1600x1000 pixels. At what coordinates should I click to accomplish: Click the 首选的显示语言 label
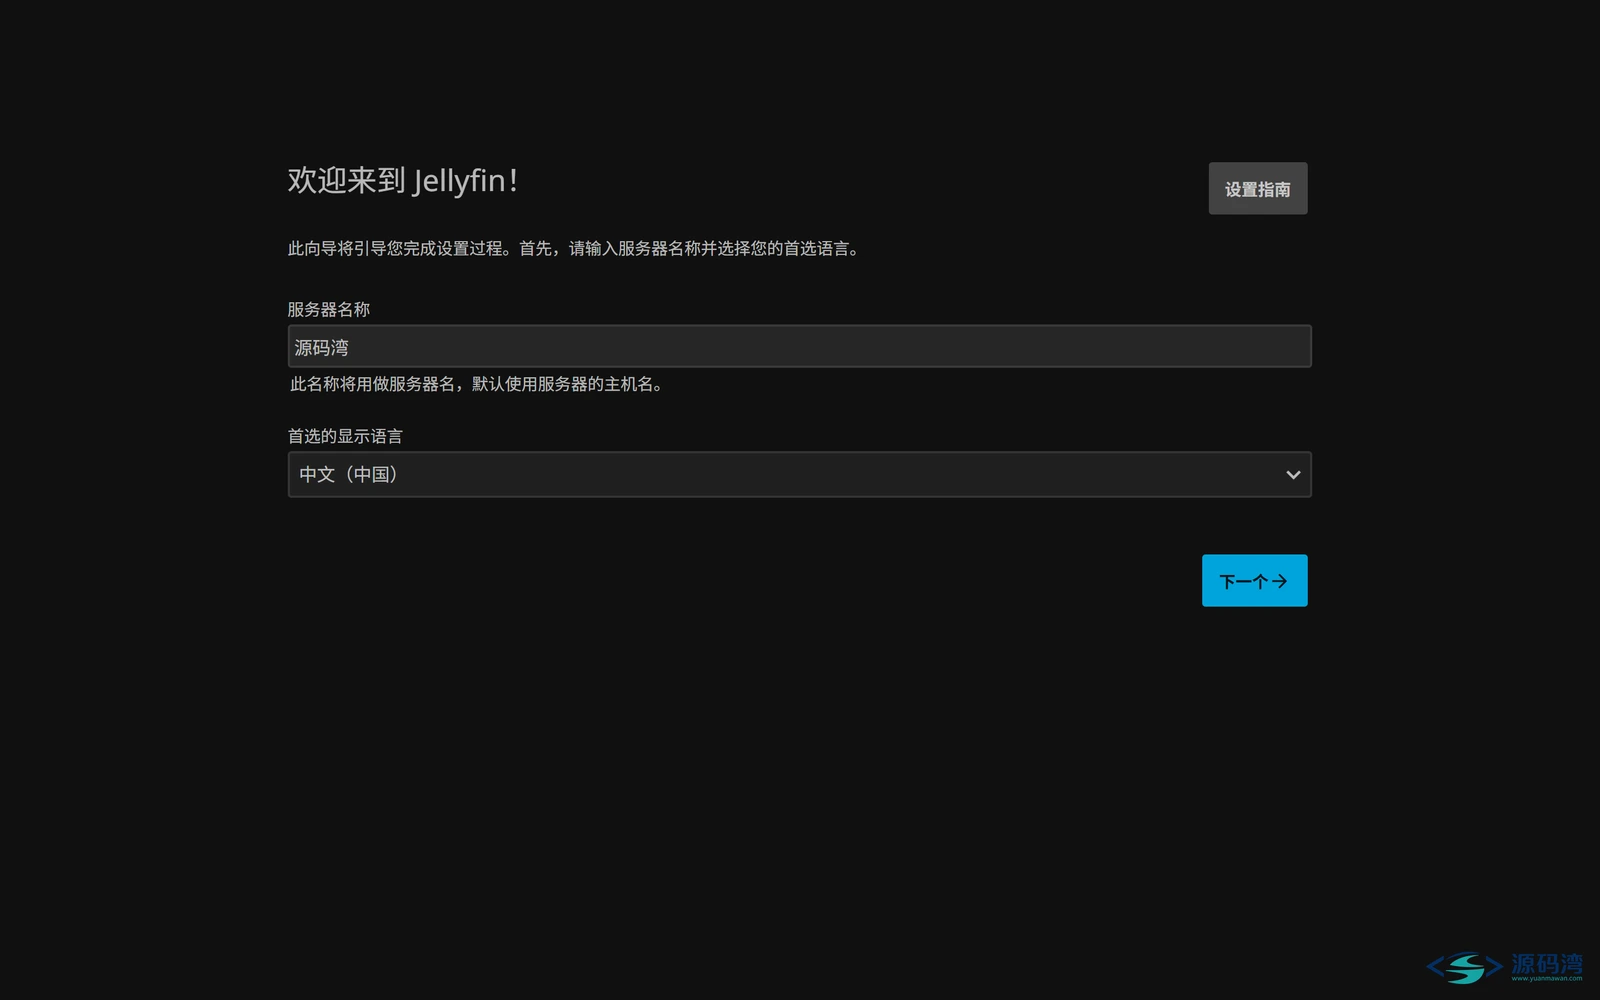tap(345, 436)
